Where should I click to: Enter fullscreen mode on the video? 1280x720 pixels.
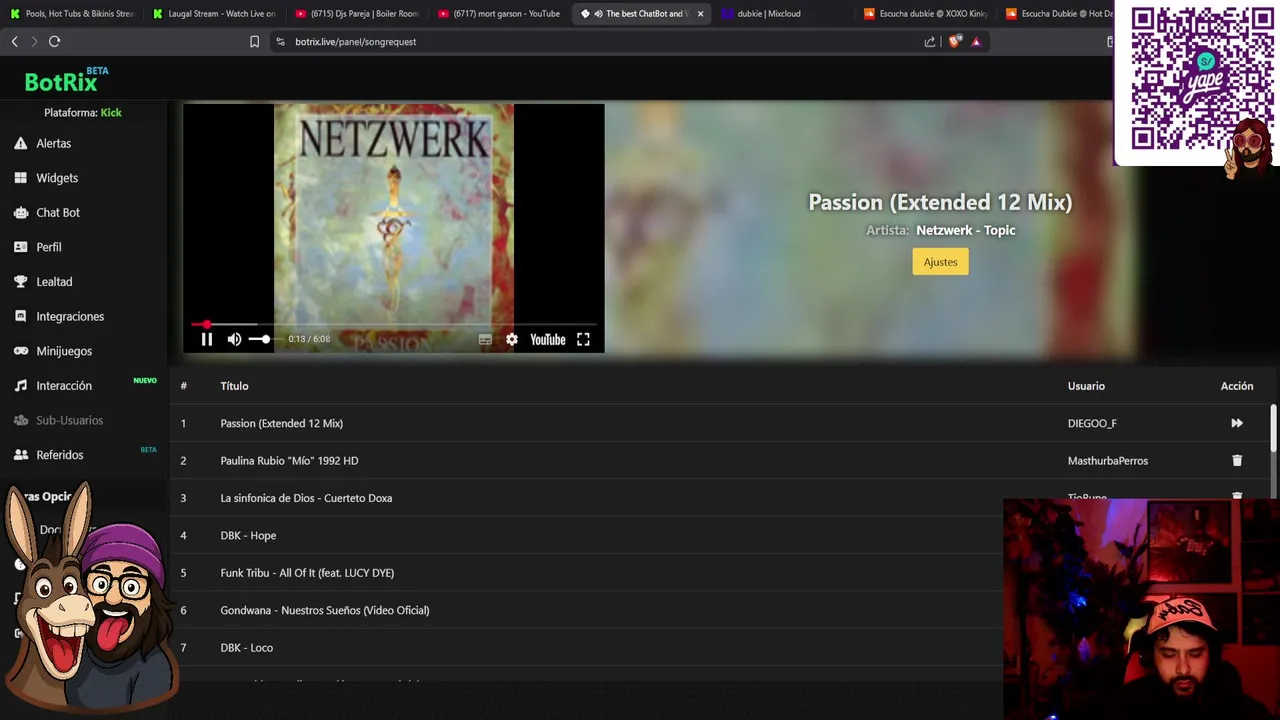583,340
